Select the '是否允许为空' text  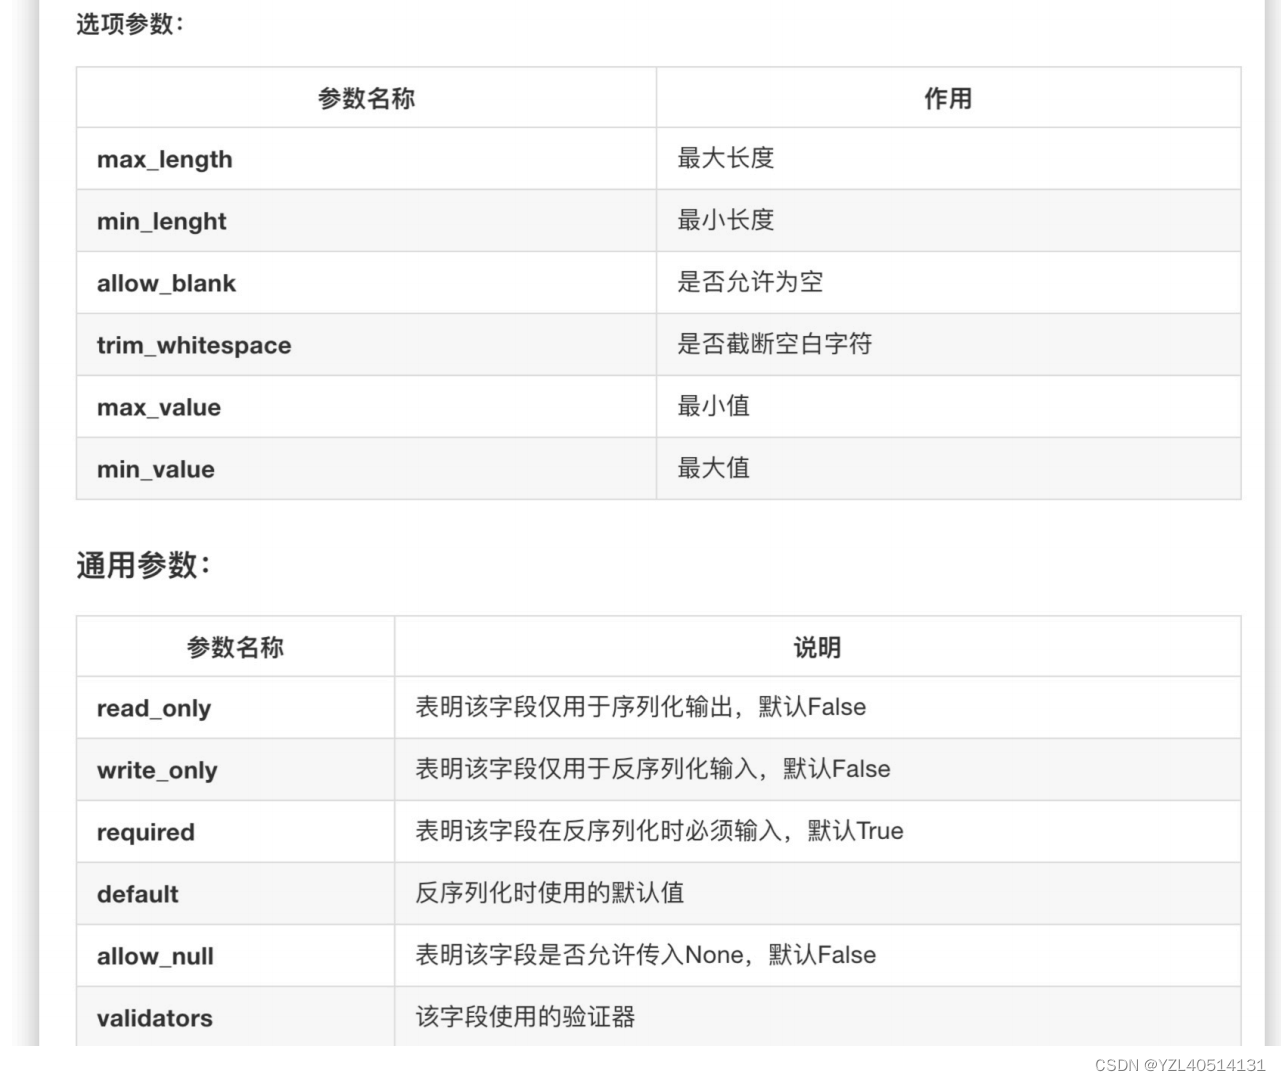coord(750,282)
